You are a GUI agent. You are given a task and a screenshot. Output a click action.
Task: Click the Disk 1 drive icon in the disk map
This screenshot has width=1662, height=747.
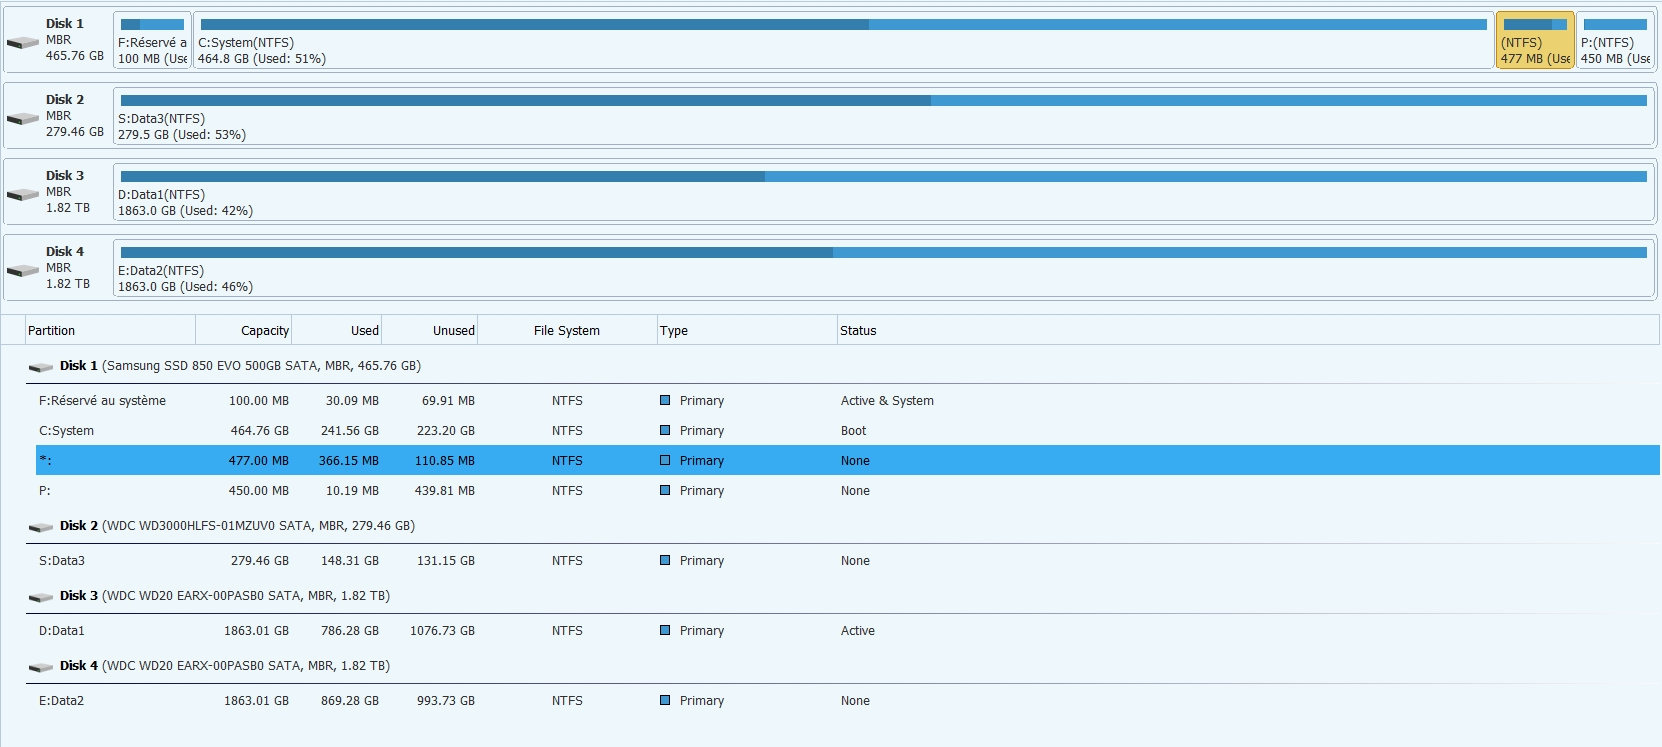tap(23, 43)
